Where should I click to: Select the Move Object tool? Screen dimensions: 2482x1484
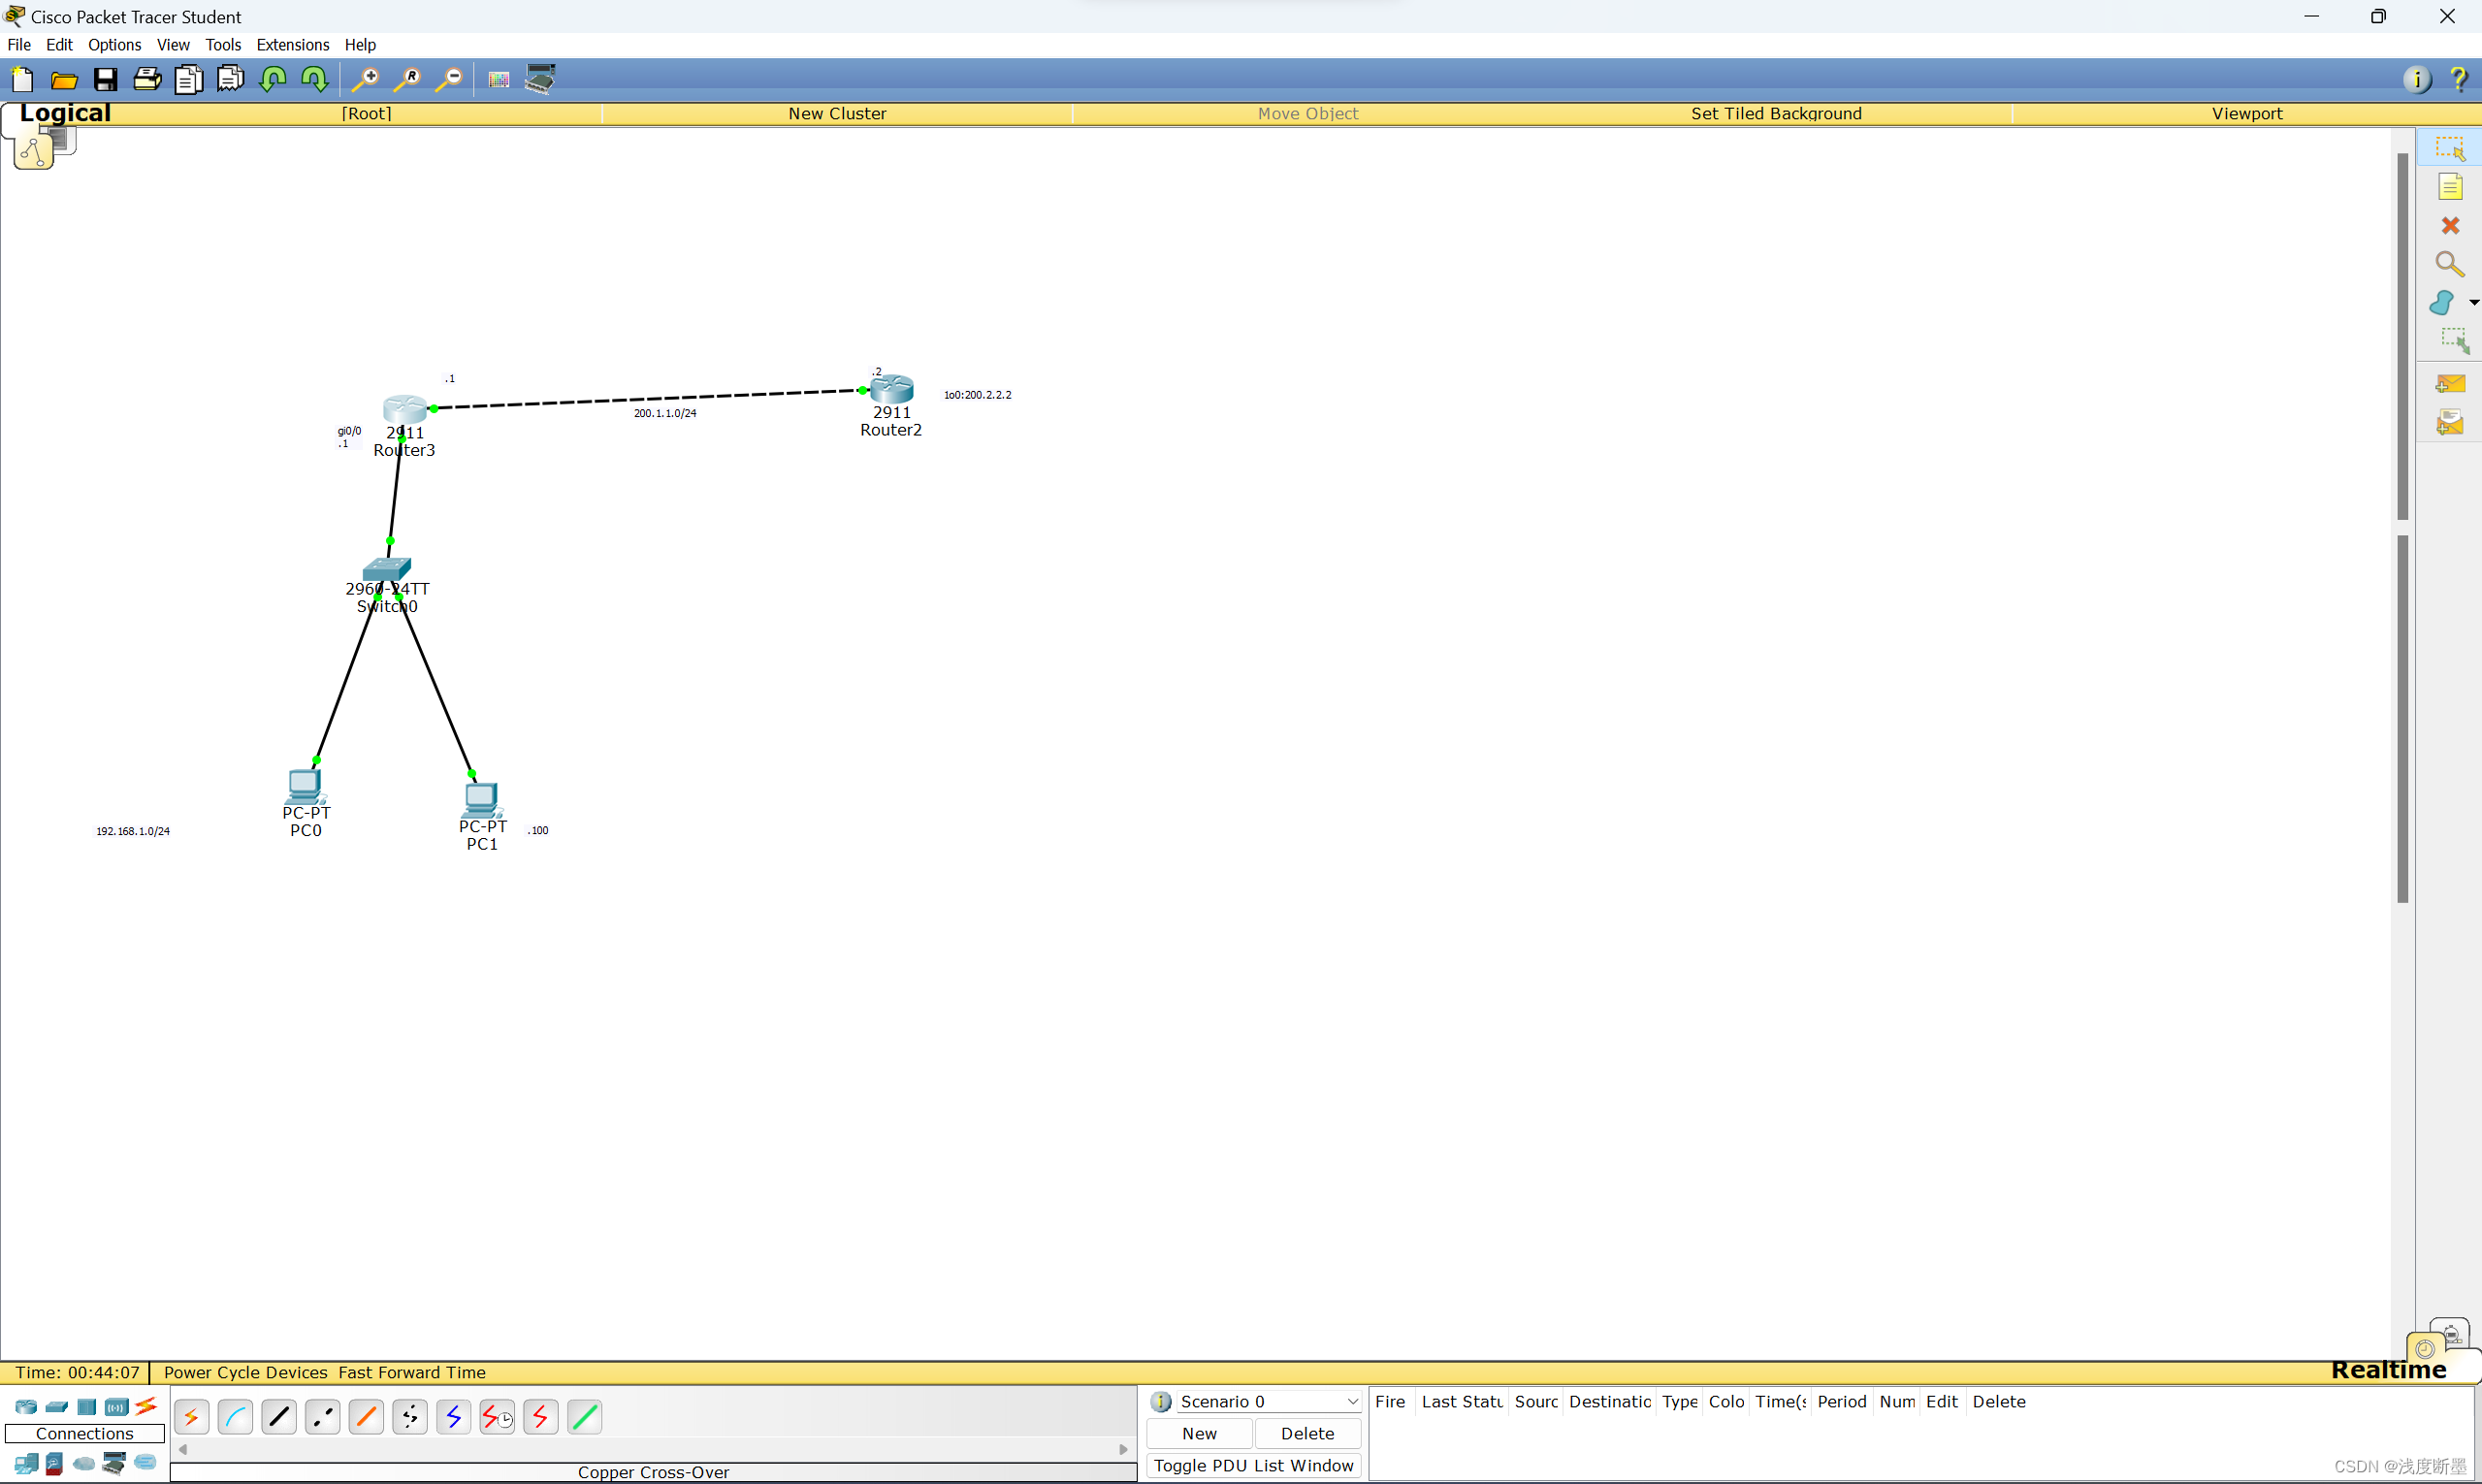pos(1309,113)
